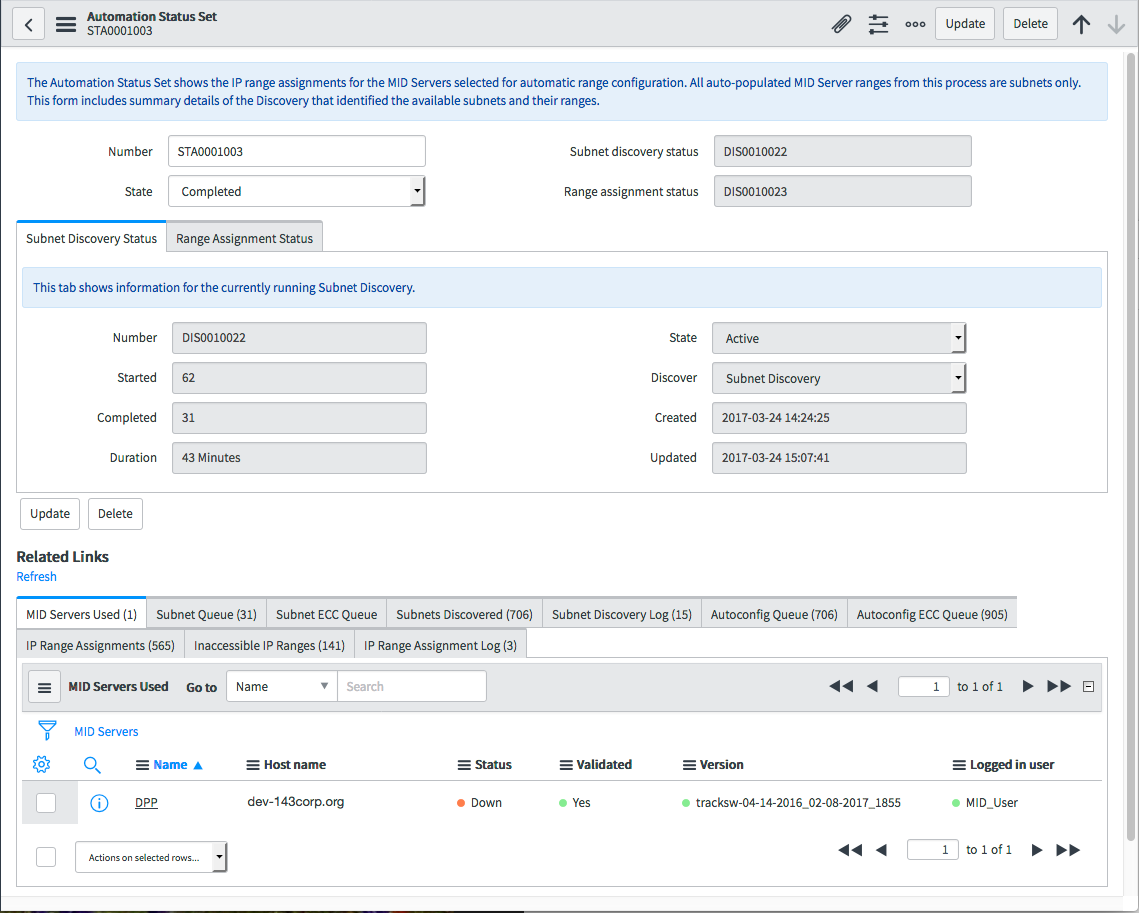Click the Refresh related link

(x=36, y=576)
